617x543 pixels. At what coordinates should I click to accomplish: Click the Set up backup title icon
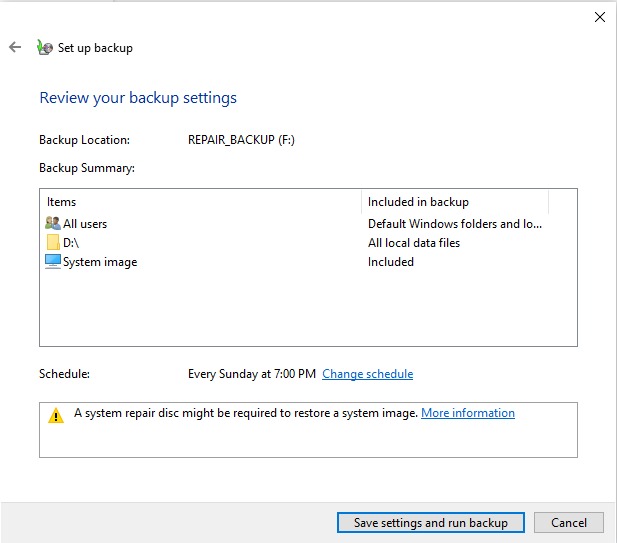point(44,47)
